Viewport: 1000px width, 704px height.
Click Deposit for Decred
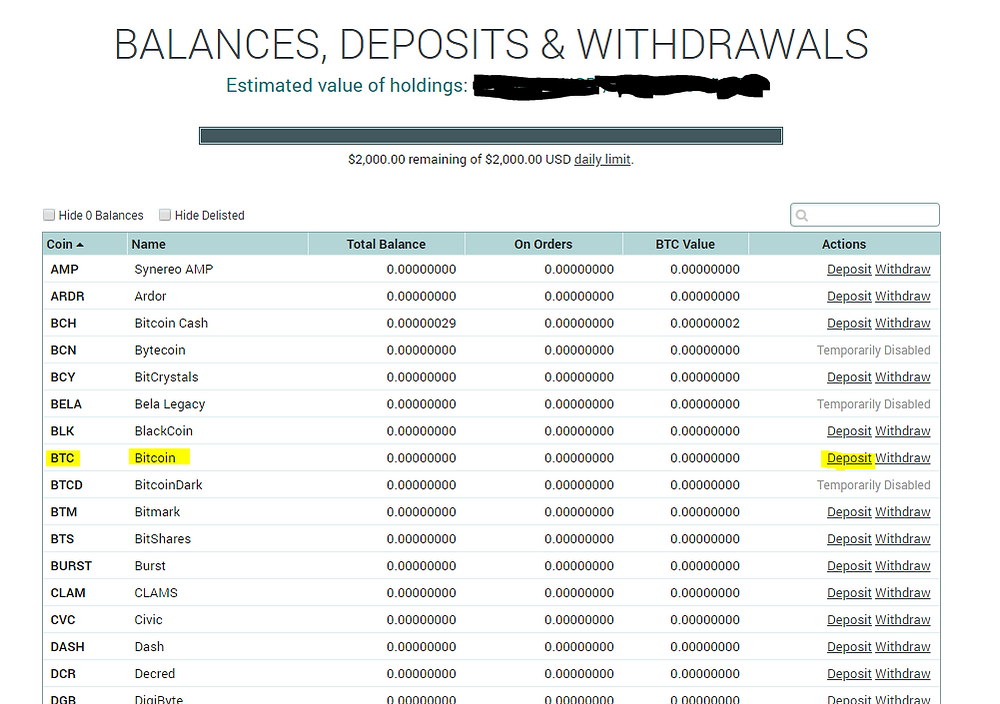click(x=849, y=673)
